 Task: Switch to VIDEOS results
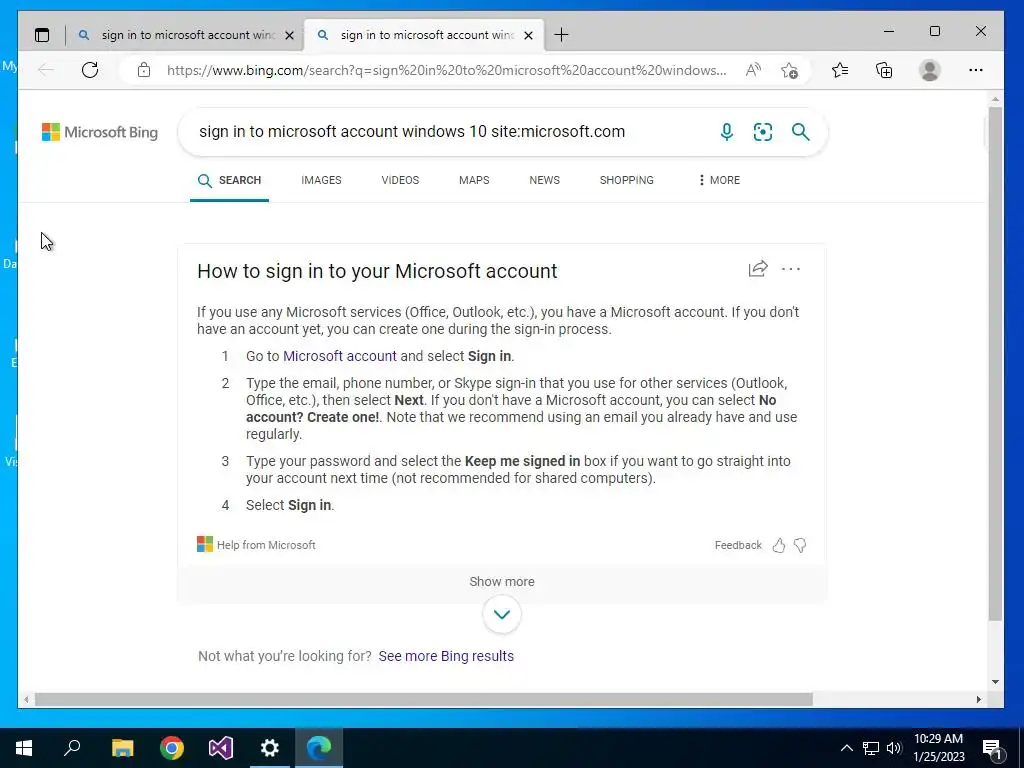(x=400, y=180)
